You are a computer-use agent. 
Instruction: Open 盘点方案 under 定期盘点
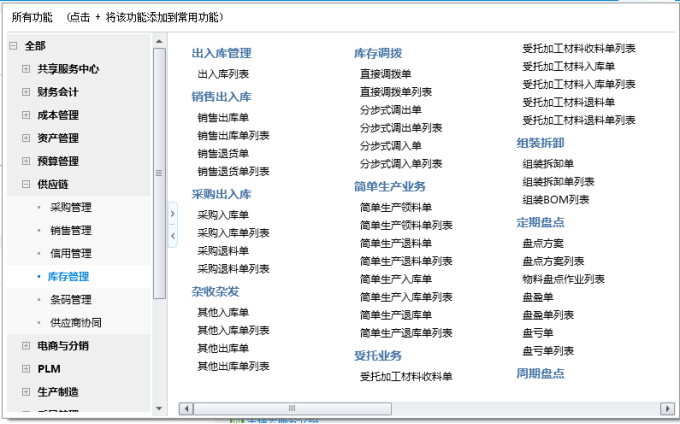click(x=543, y=243)
